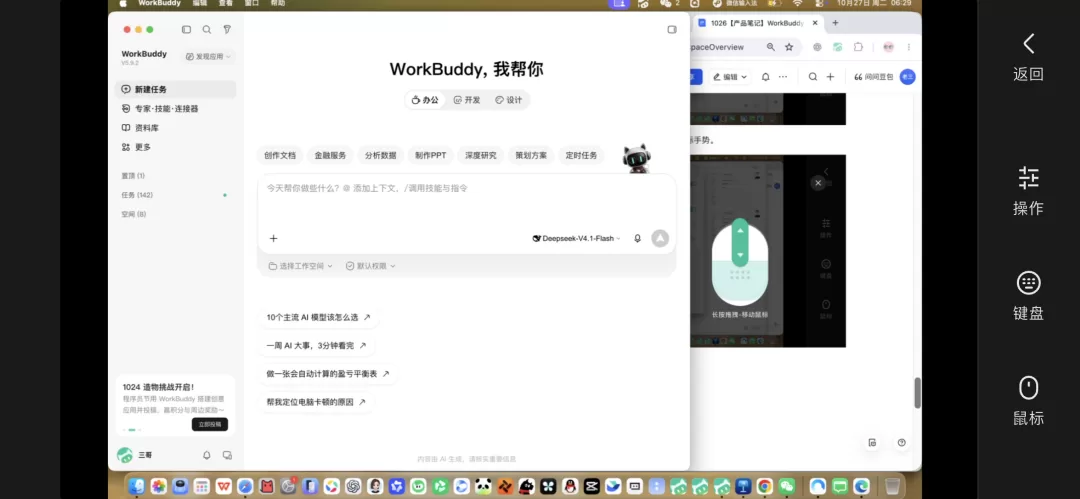1080x499 pixels.
Task: Tap 鼠标 in the remote control panel
Action: tap(1028, 401)
